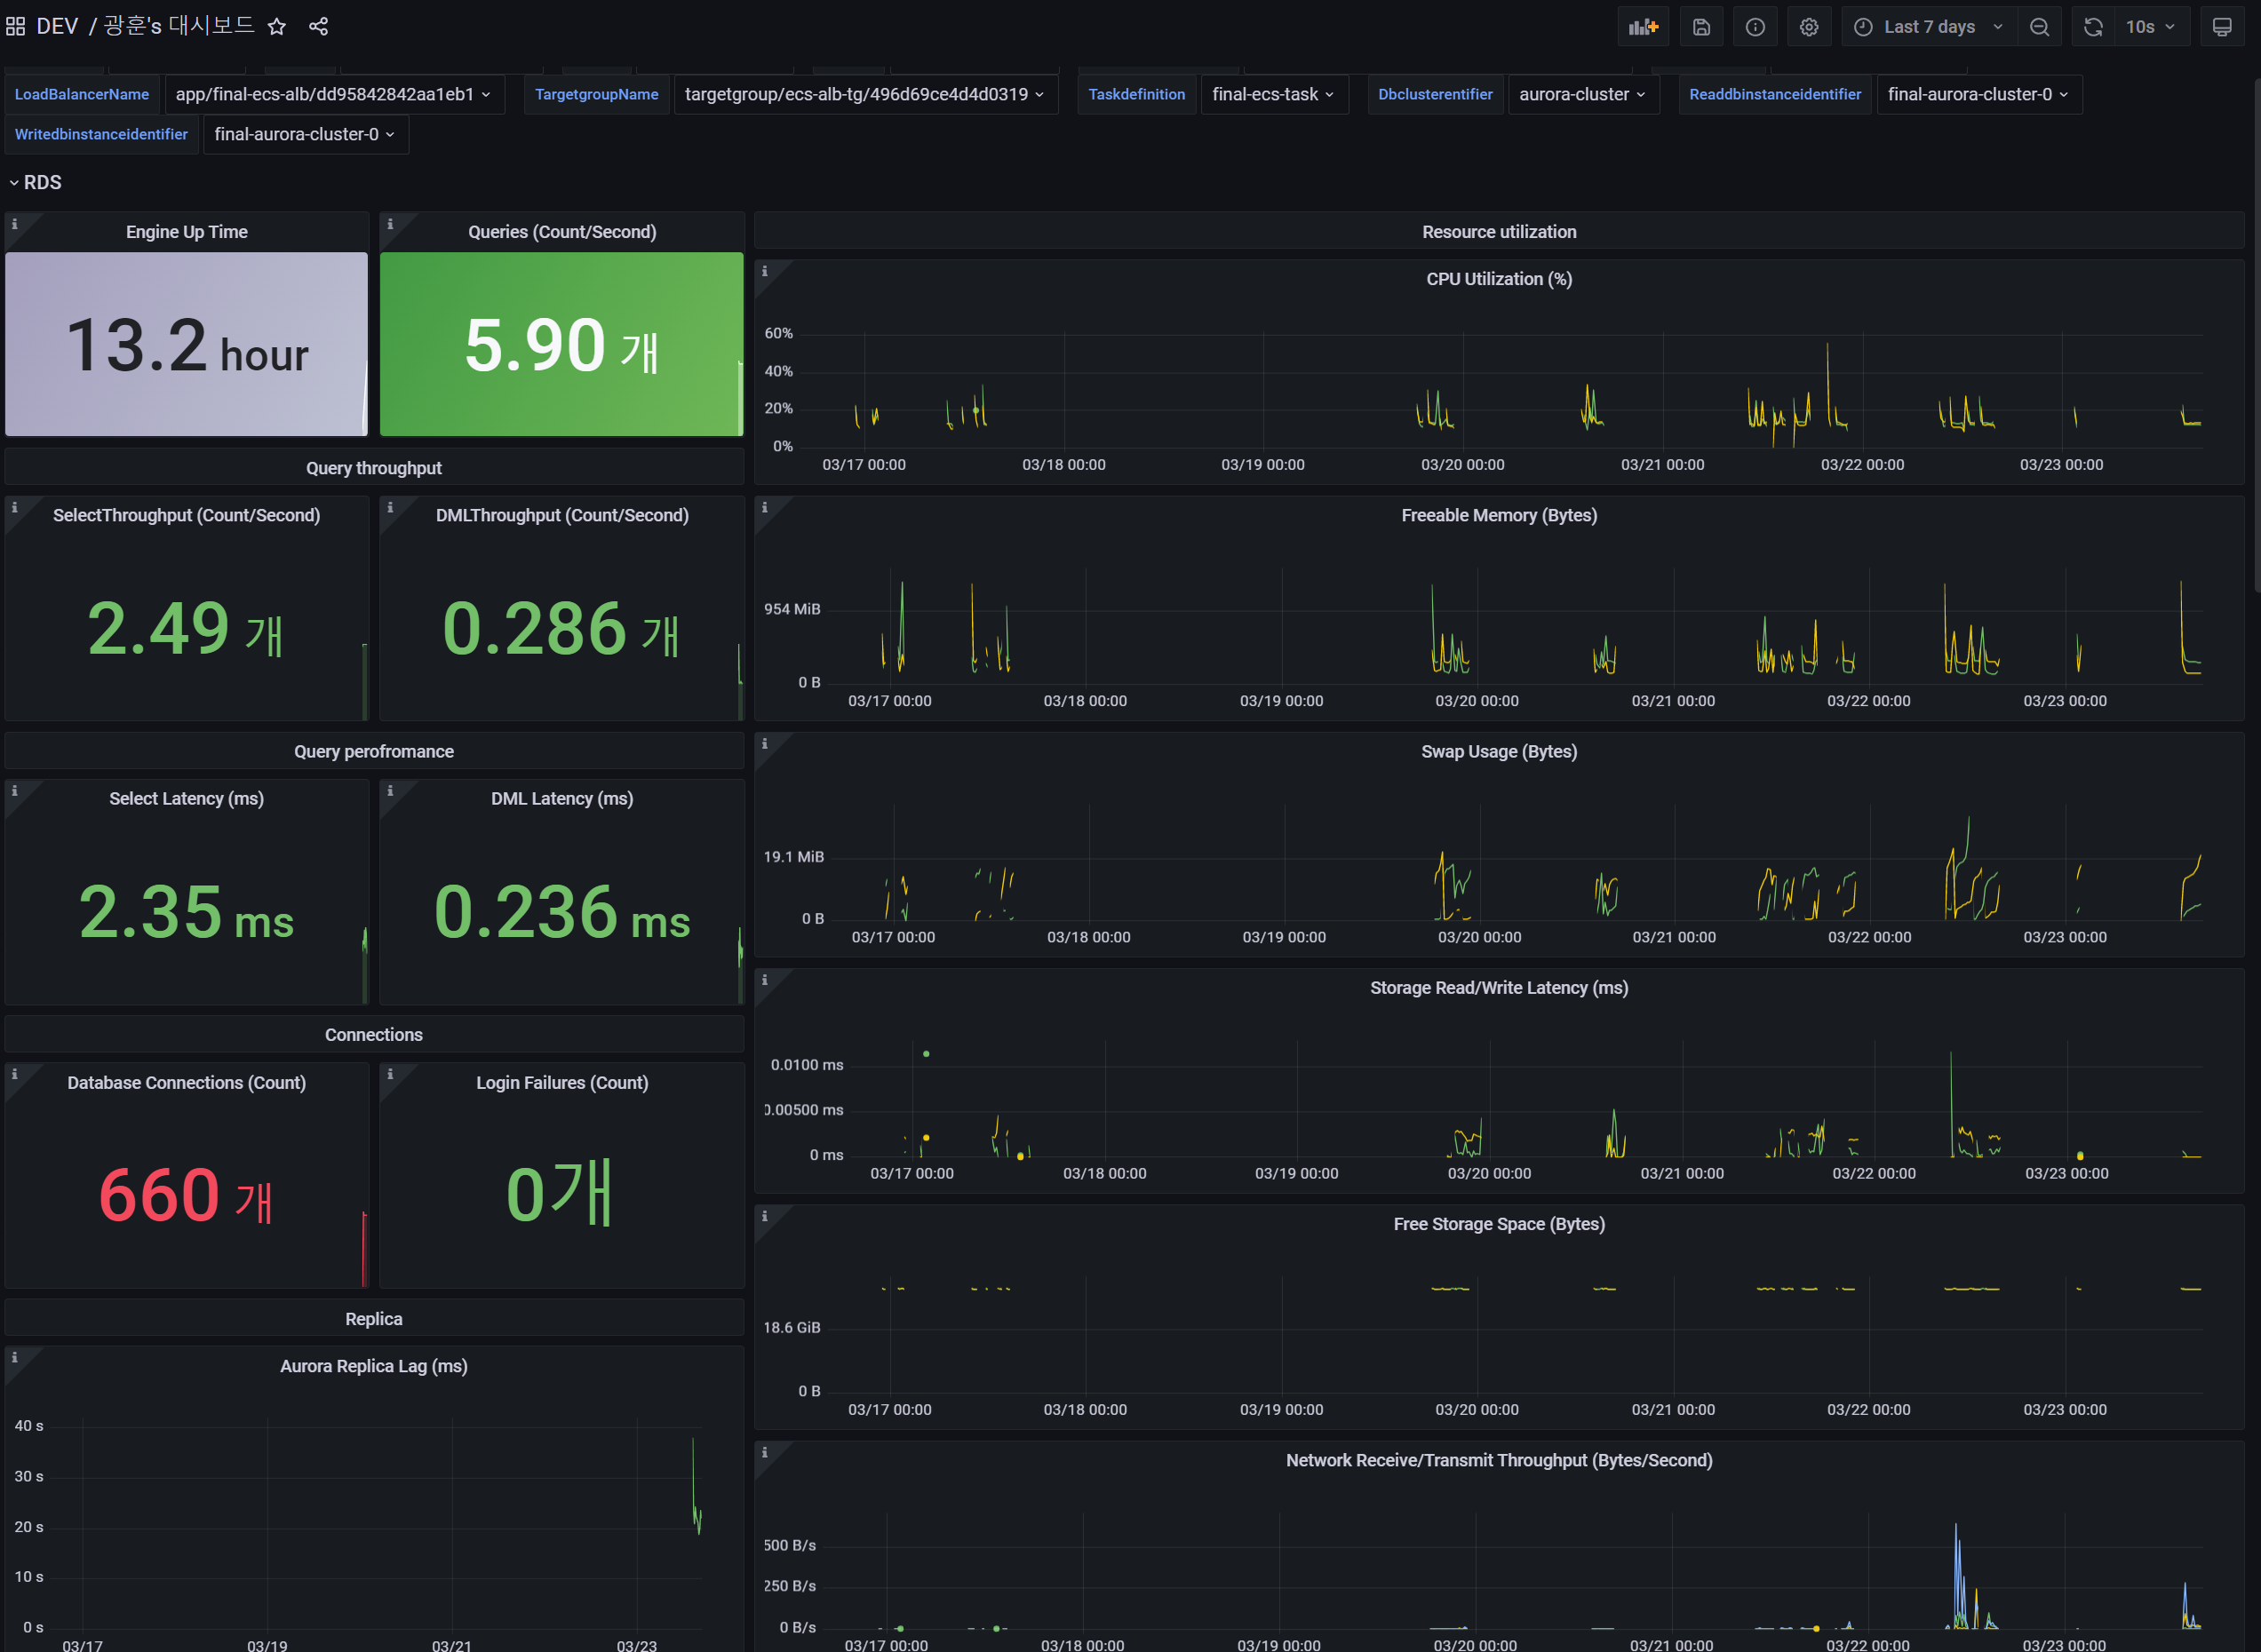2261x1652 pixels.
Task: Add a new panel to the dashboard
Action: point(1643,26)
